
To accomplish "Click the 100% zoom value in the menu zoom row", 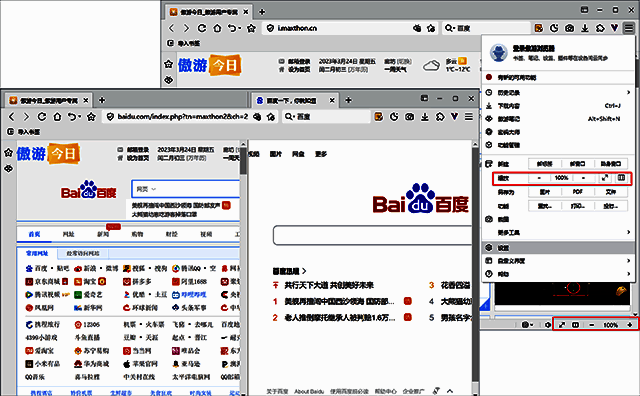I will (562, 178).
